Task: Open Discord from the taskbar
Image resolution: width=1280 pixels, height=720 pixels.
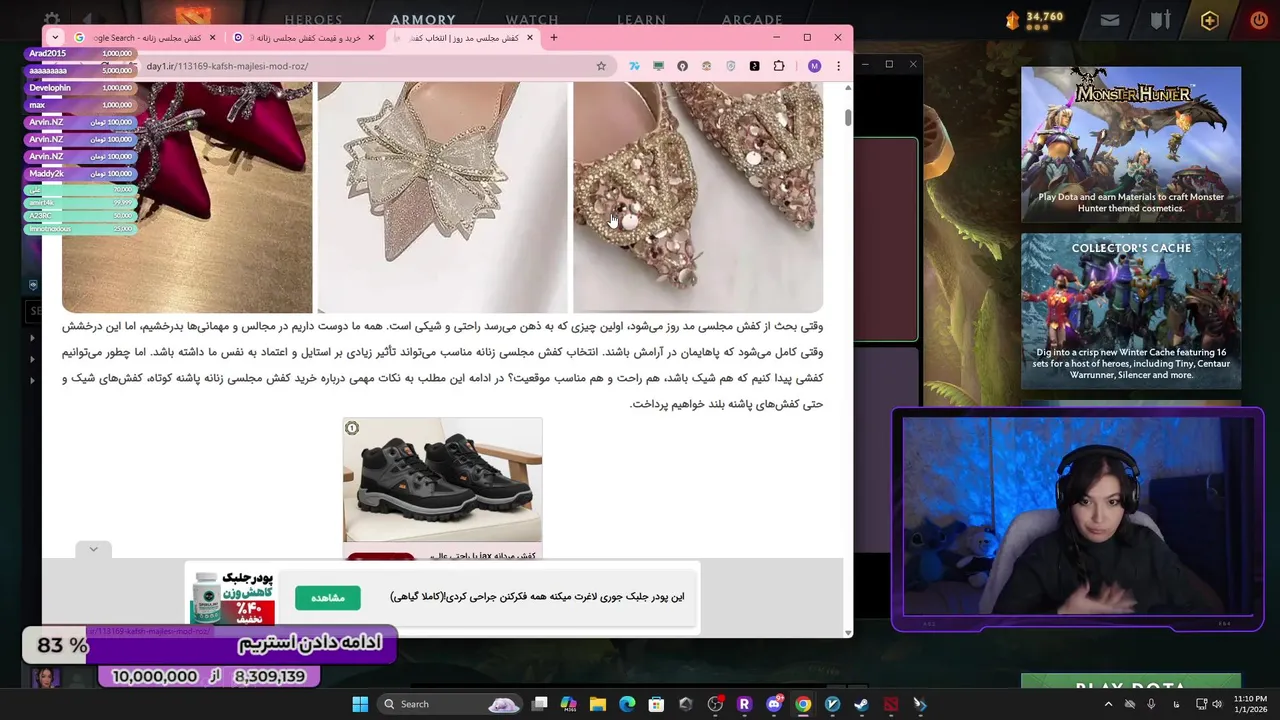Action: click(x=774, y=704)
